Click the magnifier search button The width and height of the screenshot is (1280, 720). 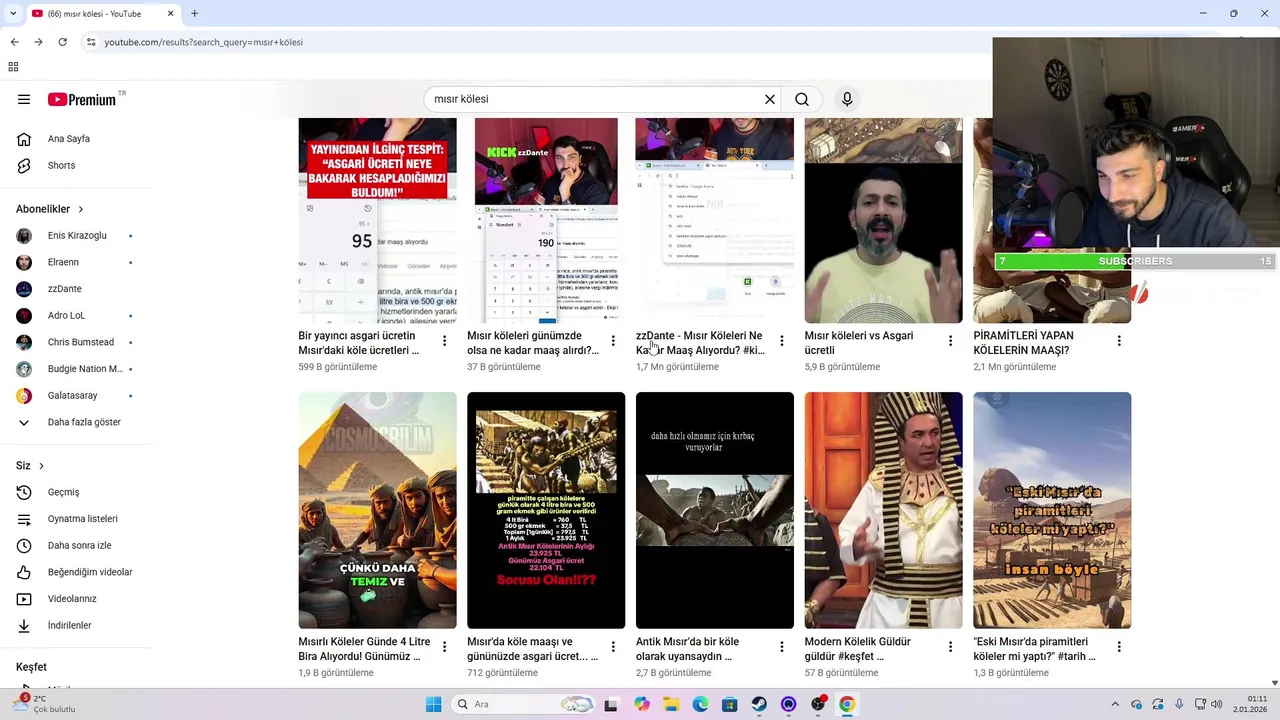(802, 99)
